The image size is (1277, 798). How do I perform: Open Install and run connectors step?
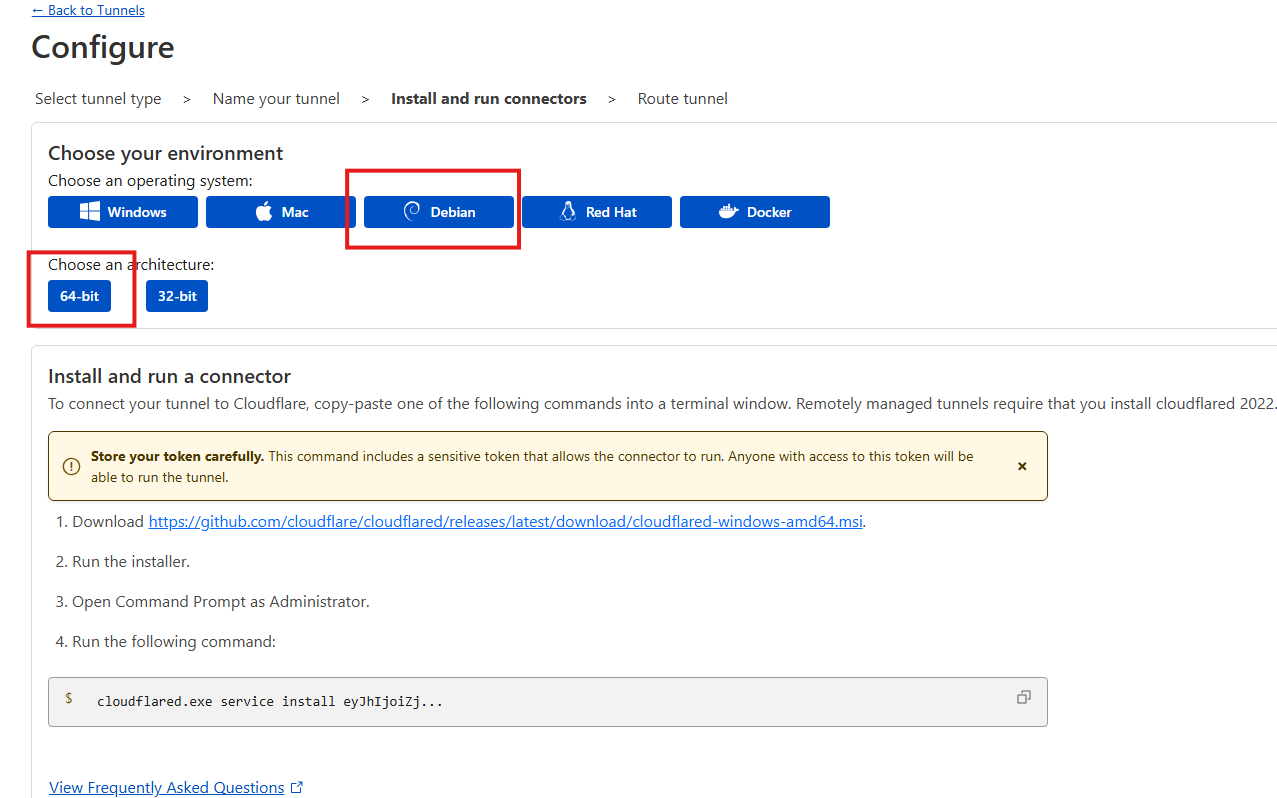pyautogui.click(x=488, y=99)
